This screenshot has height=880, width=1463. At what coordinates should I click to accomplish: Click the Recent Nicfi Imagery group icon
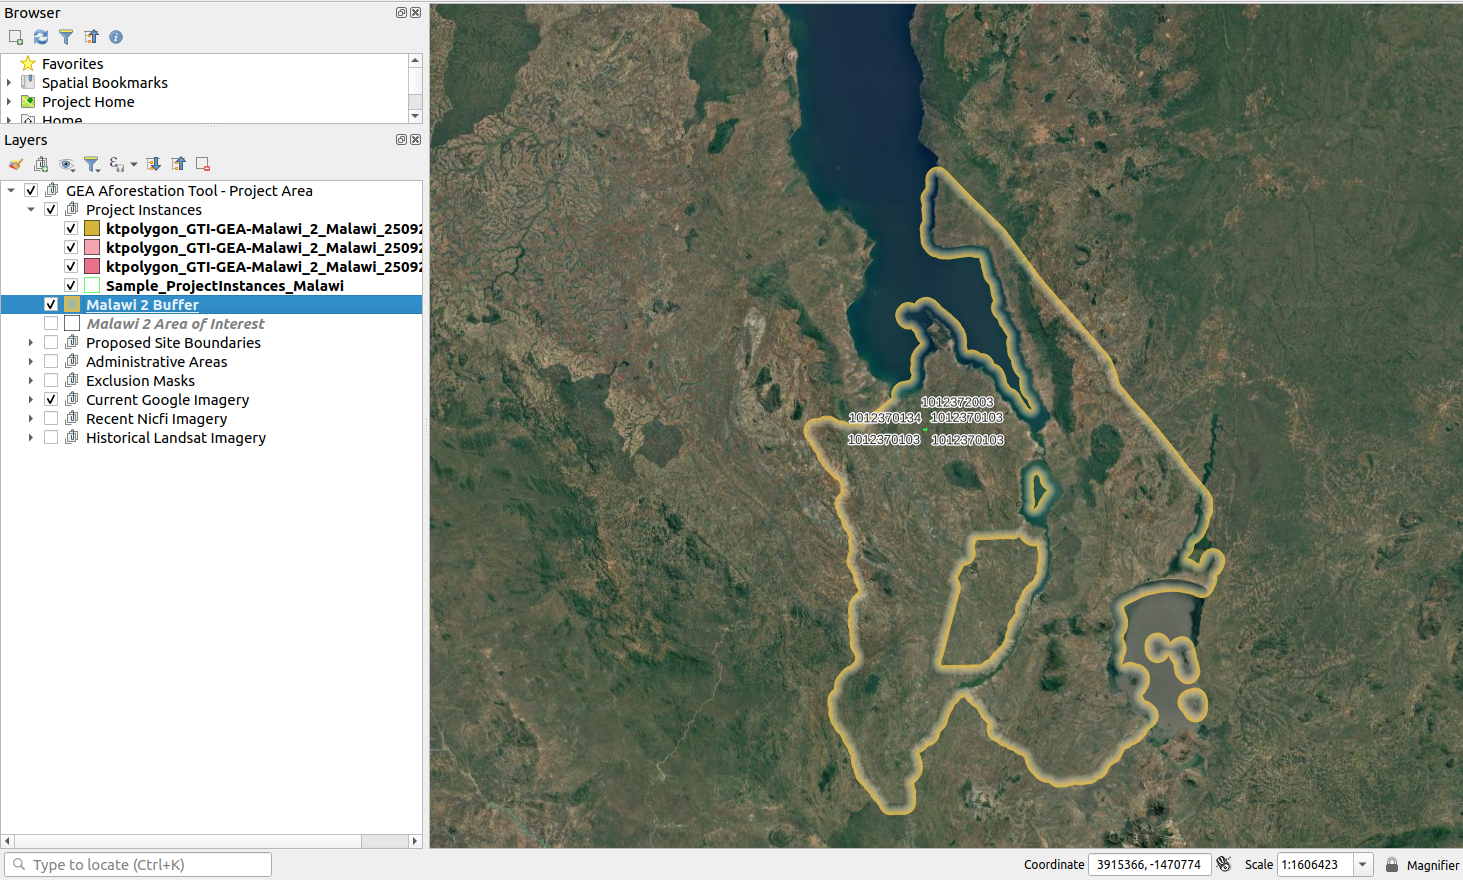(72, 418)
